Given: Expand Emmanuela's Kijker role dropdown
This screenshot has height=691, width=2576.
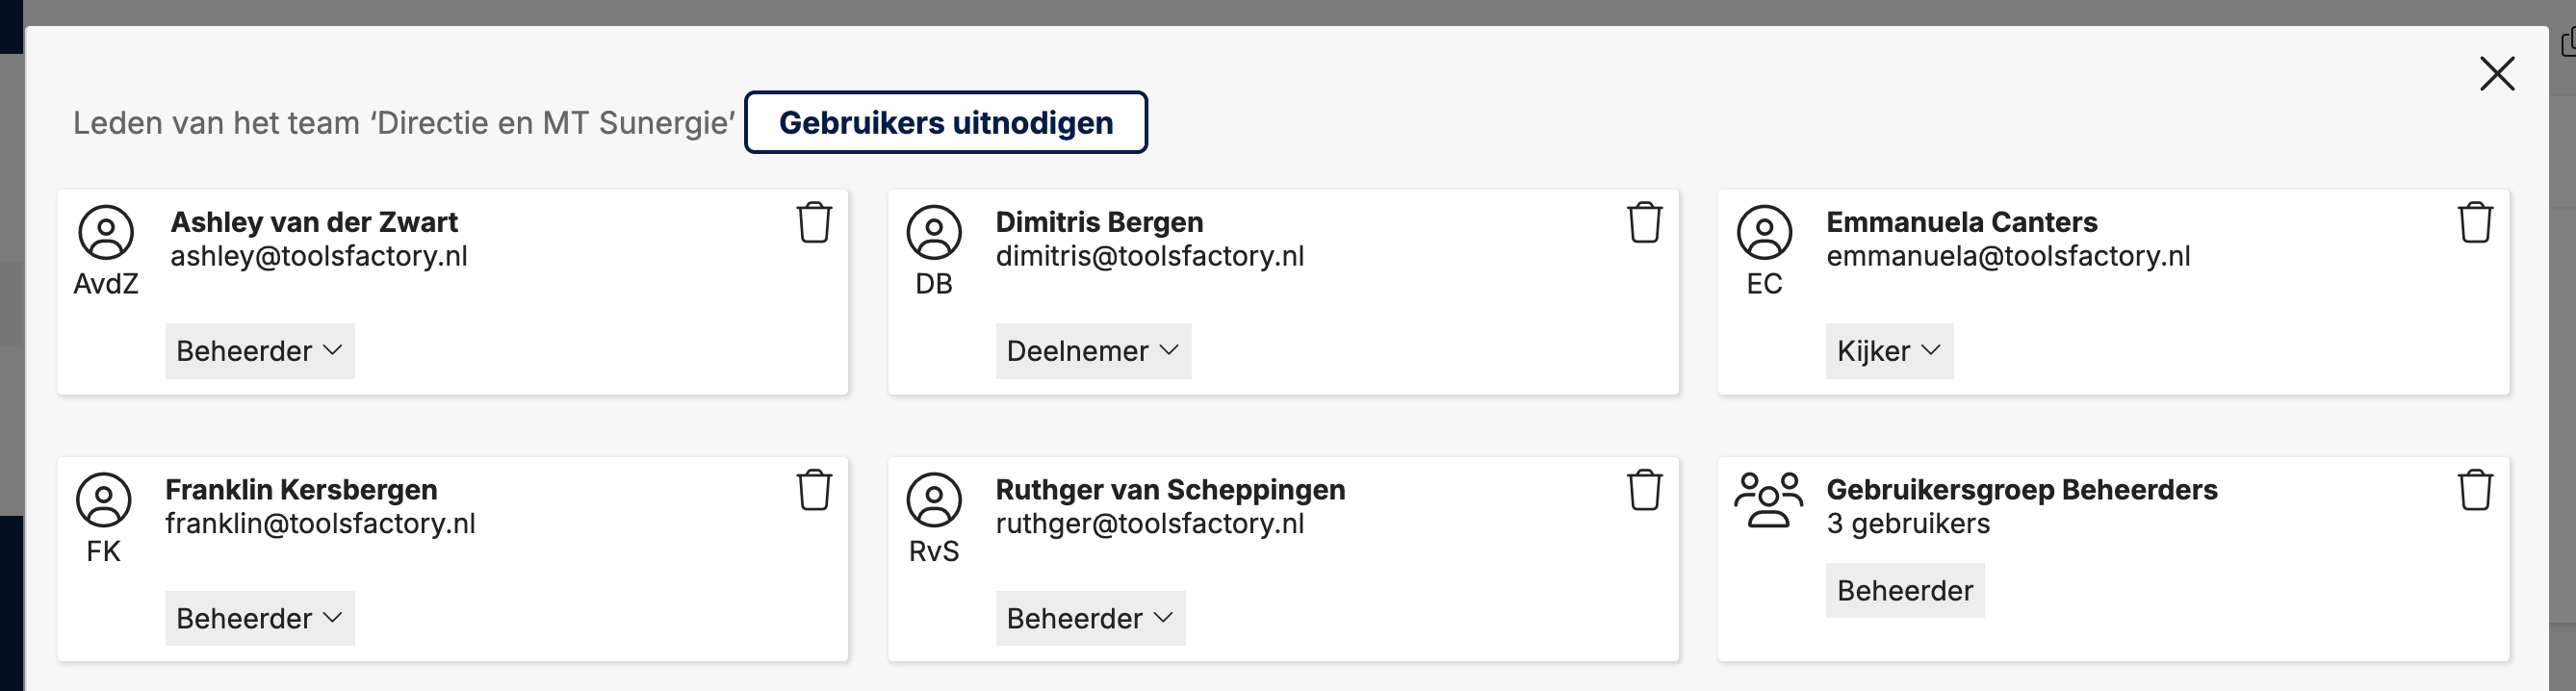Looking at the screenshot, I should click(x=1889, y=351).
